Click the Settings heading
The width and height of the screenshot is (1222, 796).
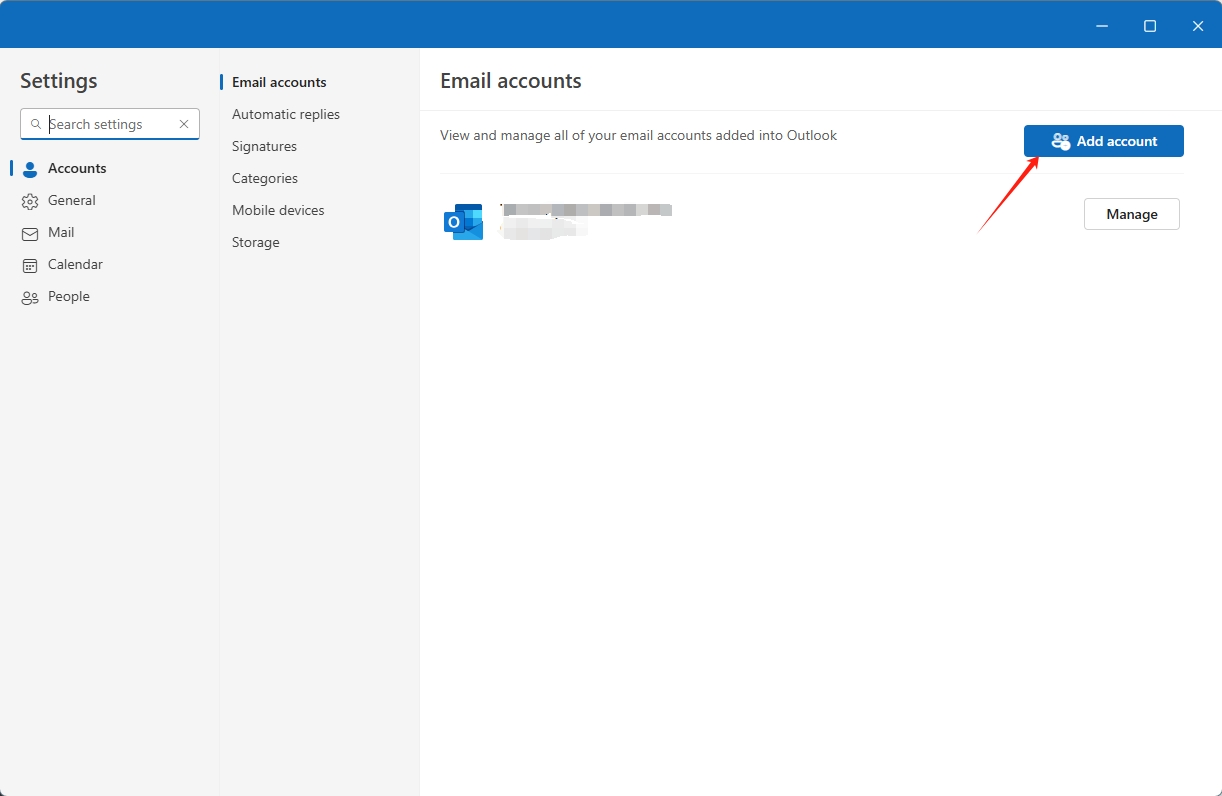[58, 81]
